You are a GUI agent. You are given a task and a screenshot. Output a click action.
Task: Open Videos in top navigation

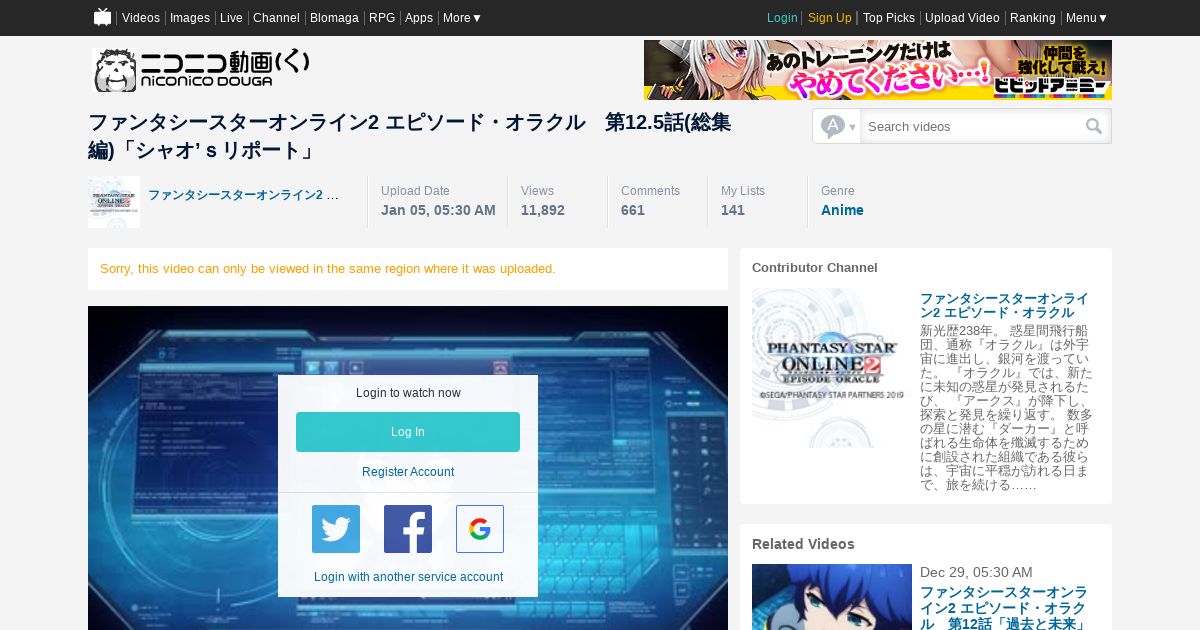pyautogui.click(x=141, y=18)
